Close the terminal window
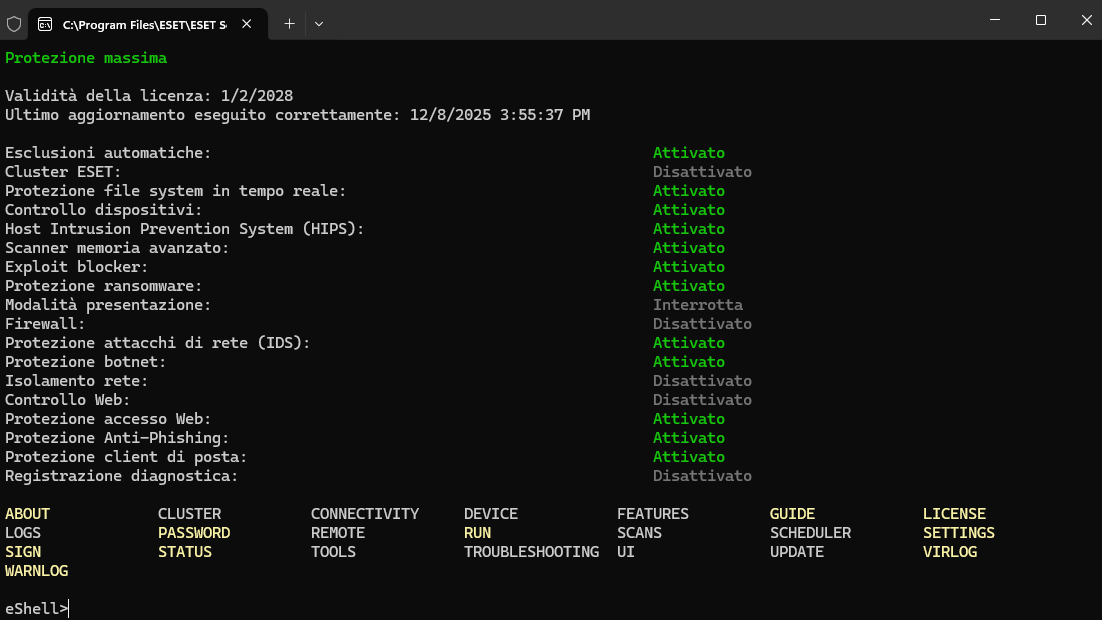This screenshot has width=1102, height=620. tap(1086, 20)
